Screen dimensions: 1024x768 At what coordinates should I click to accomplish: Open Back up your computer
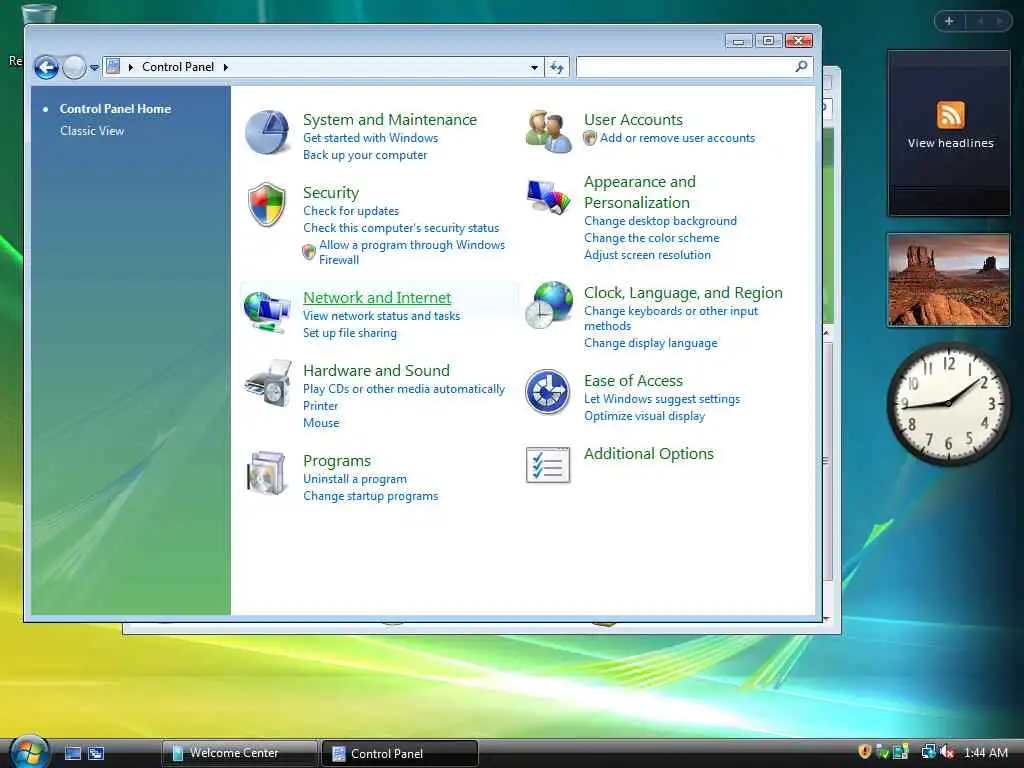tap(365, 155)
